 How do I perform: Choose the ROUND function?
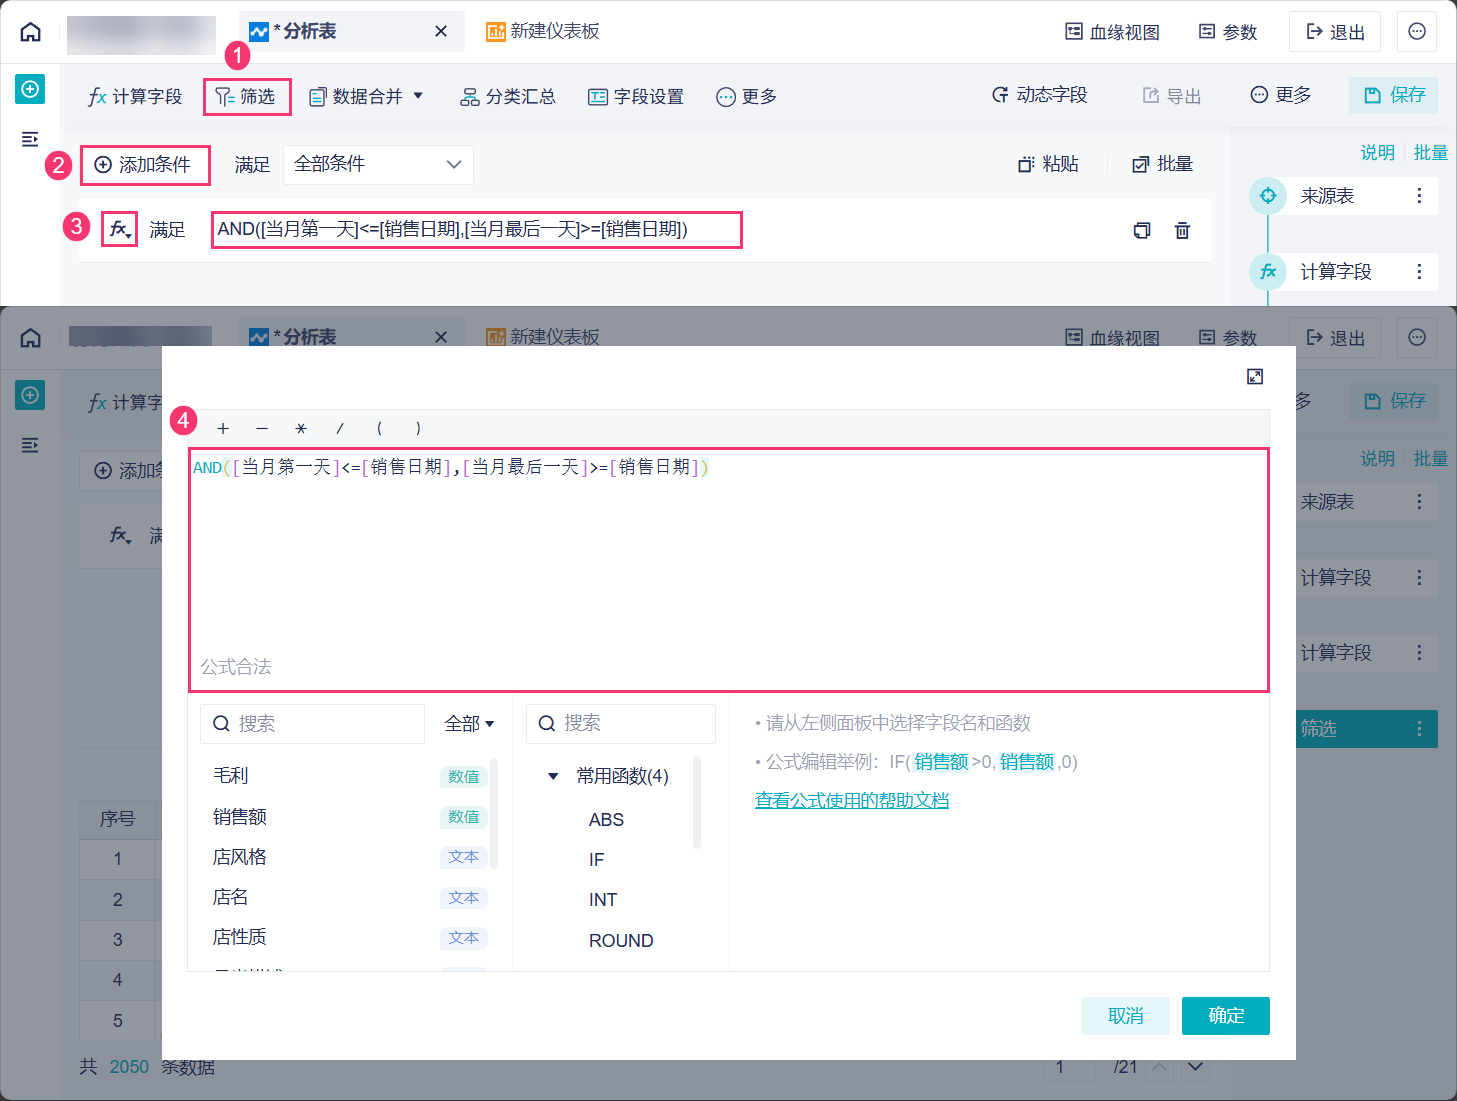coord(621,941)
